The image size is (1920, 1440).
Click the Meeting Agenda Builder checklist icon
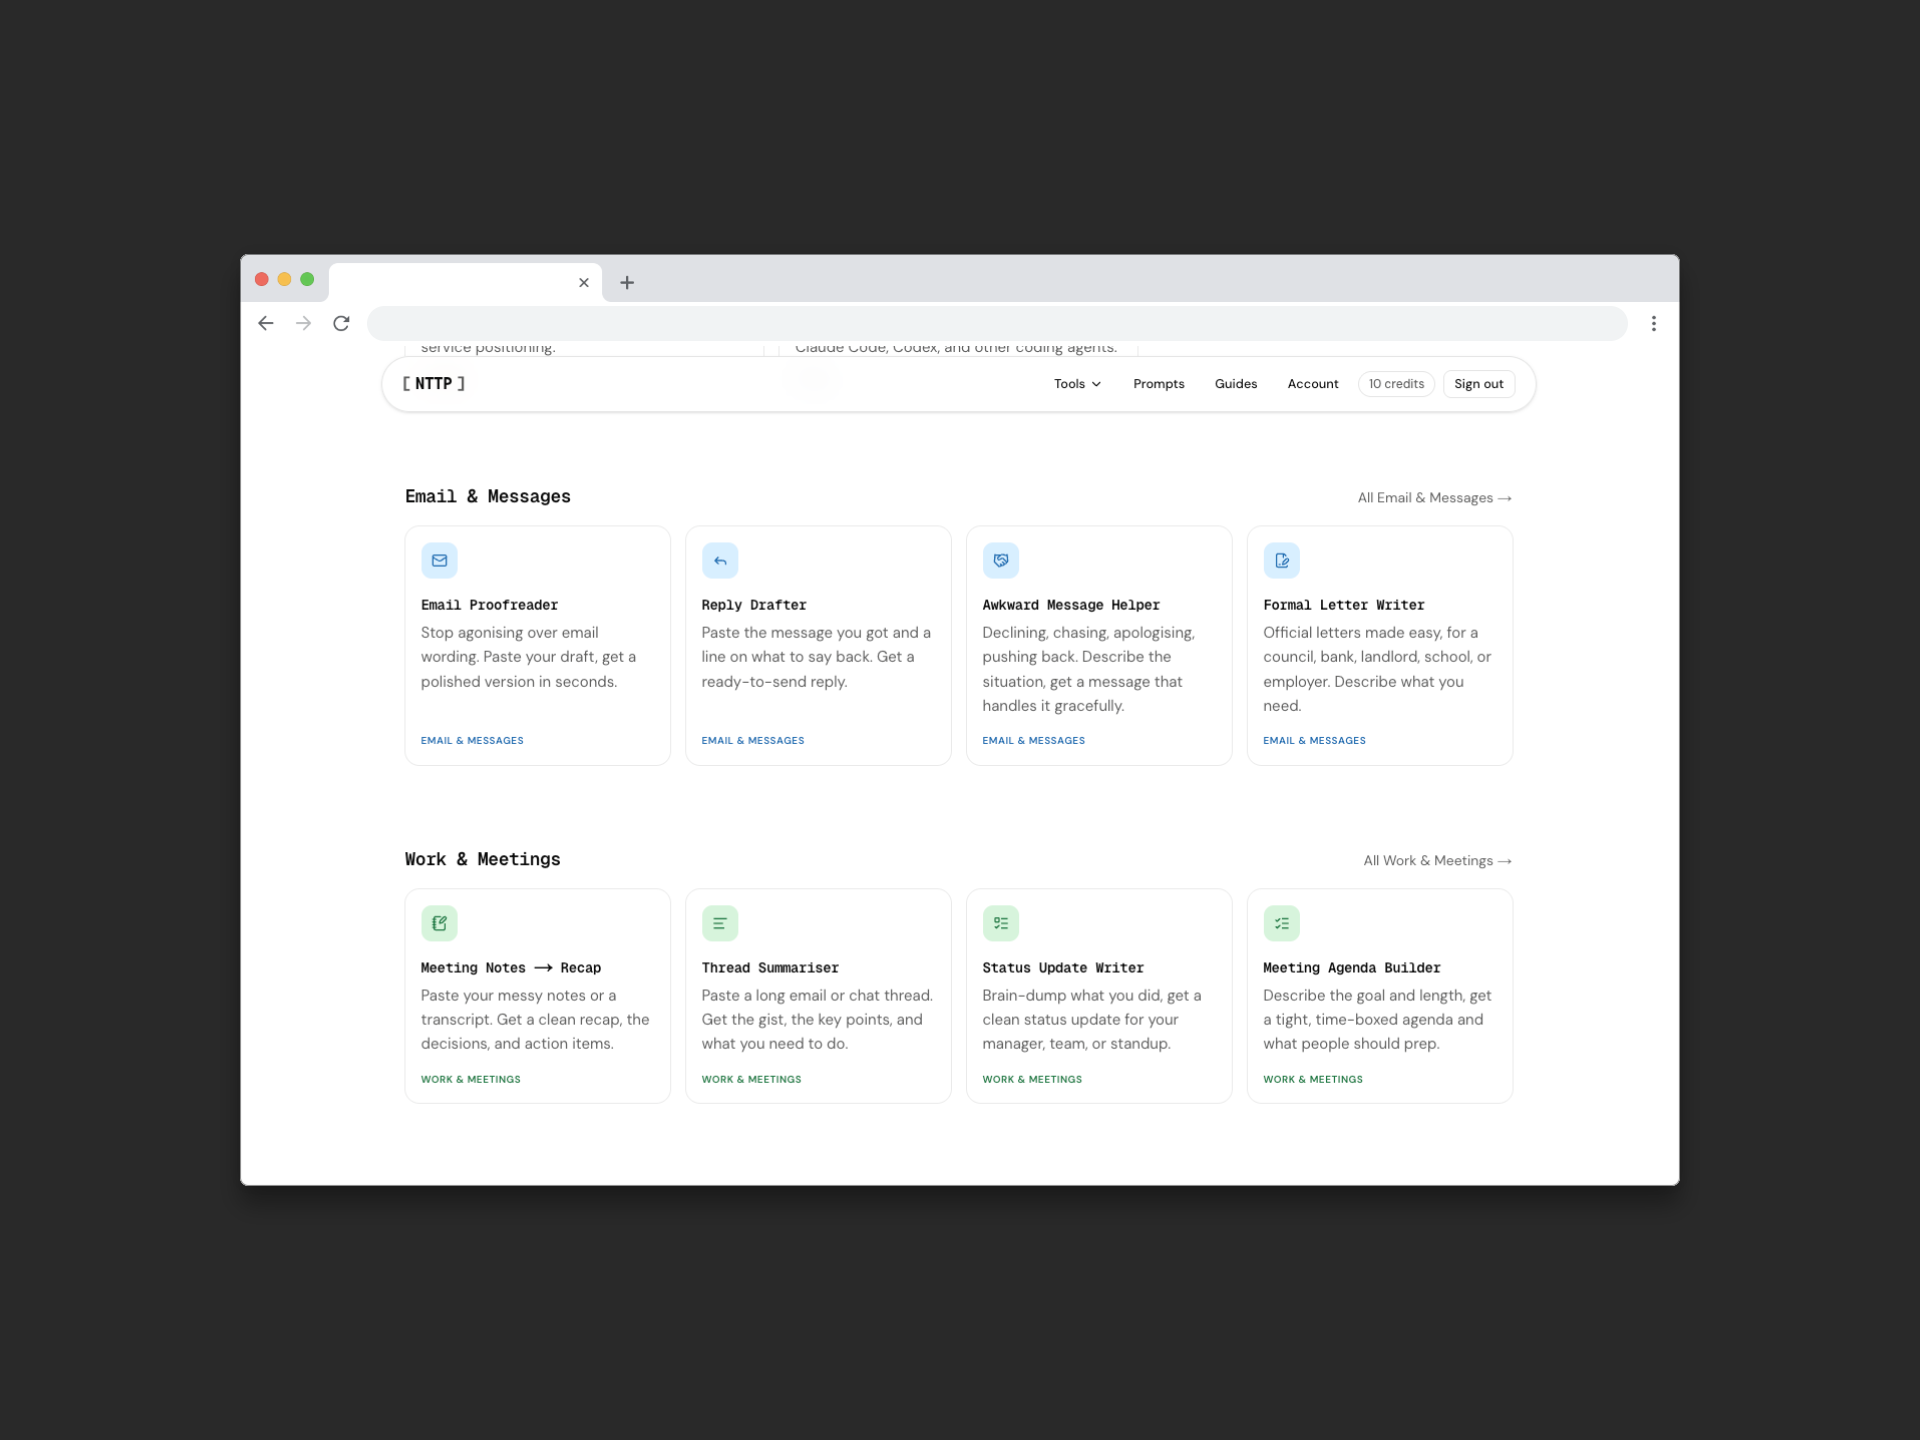tap(1281, 923)
